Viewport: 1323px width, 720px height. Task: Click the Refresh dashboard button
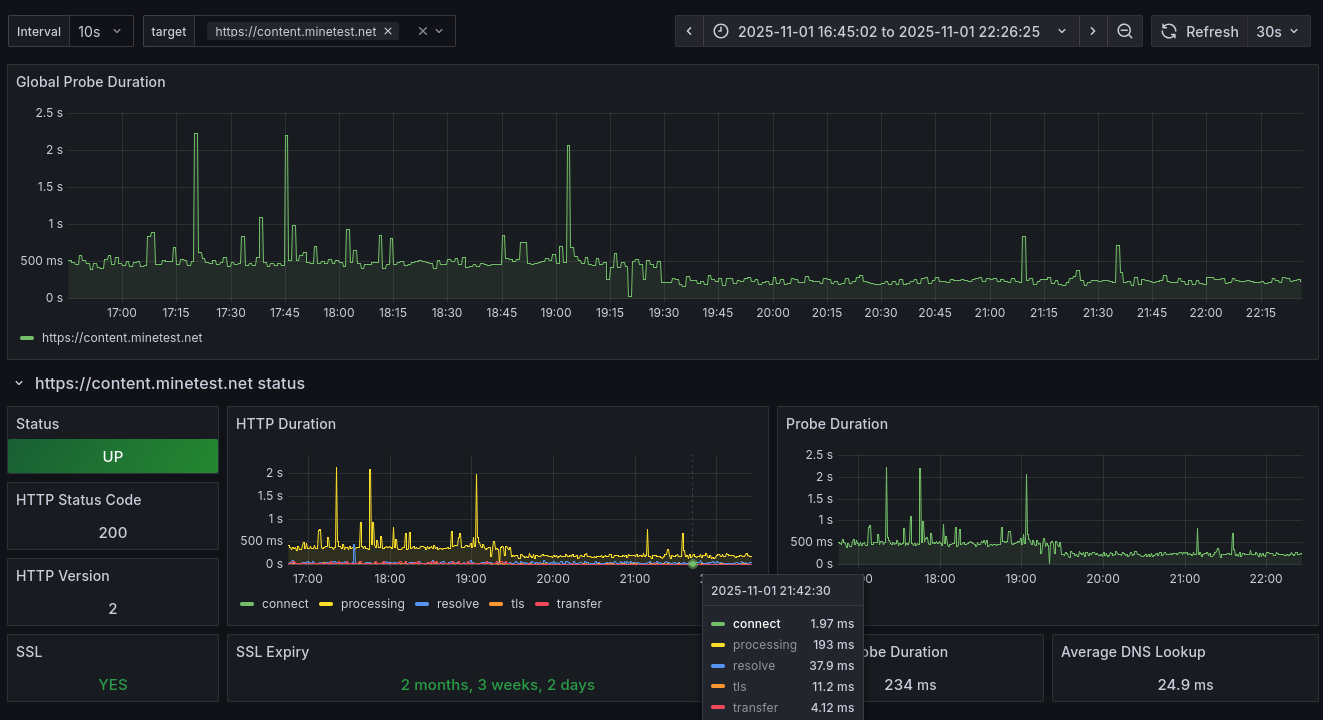(1199, 31)
